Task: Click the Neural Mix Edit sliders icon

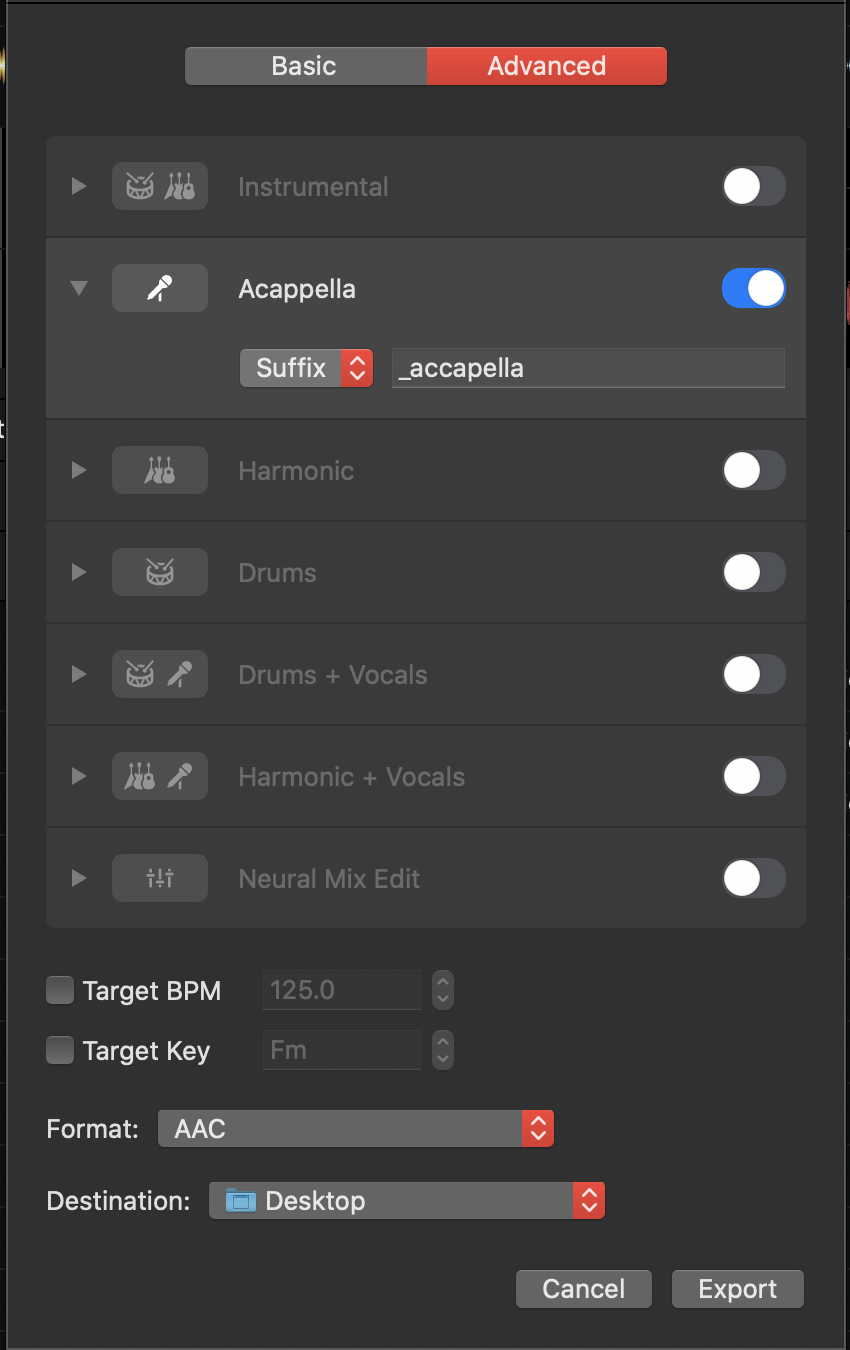Action: click(x=160, y=878)
